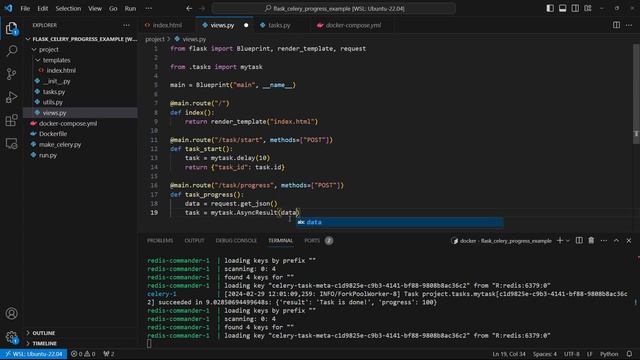Close the terminal panel
The height and width of the screenshot is (360, 640).
click(x=629, y=240)
